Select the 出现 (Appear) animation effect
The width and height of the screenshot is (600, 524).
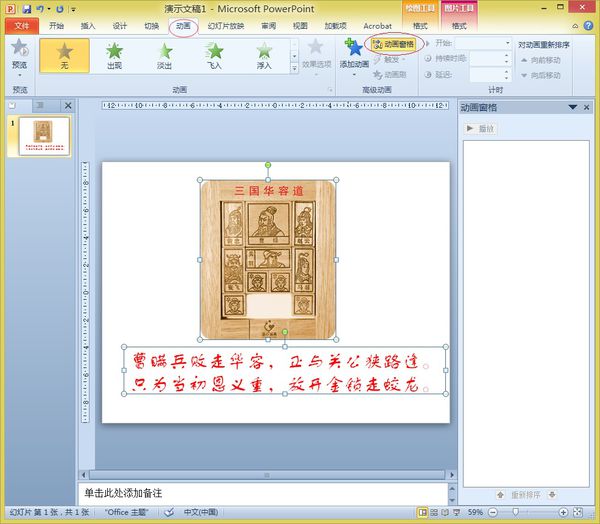tap(114, 56)
